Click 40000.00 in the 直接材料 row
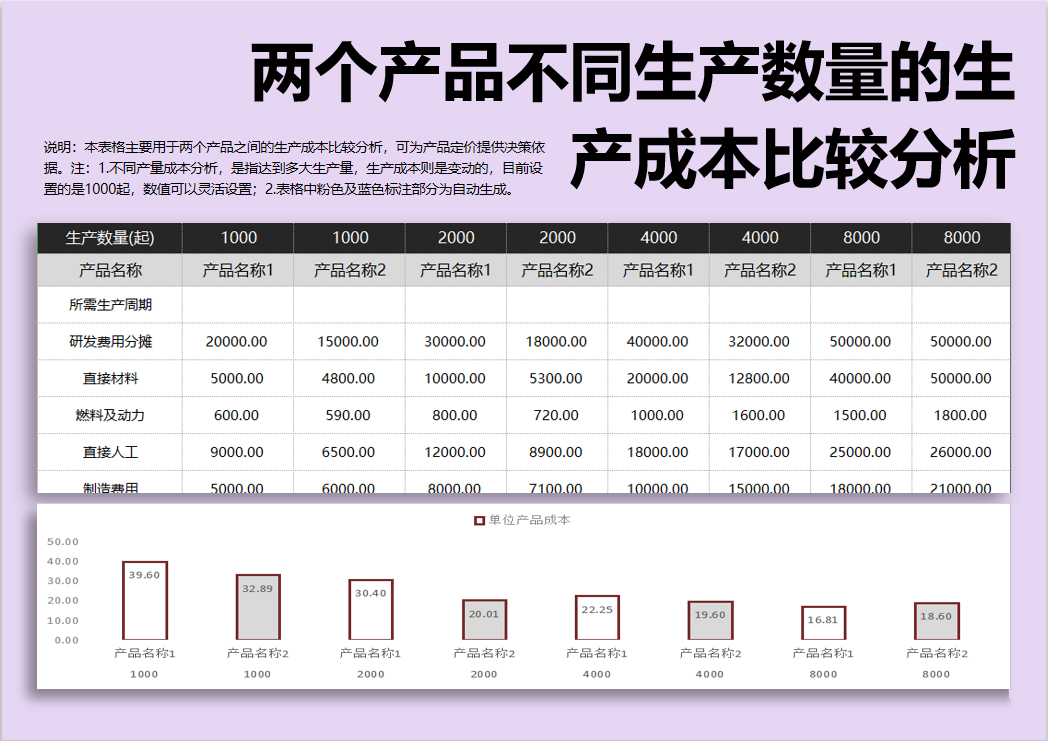The height and width of the screenshot is (741, 1048). click(860, 378)
